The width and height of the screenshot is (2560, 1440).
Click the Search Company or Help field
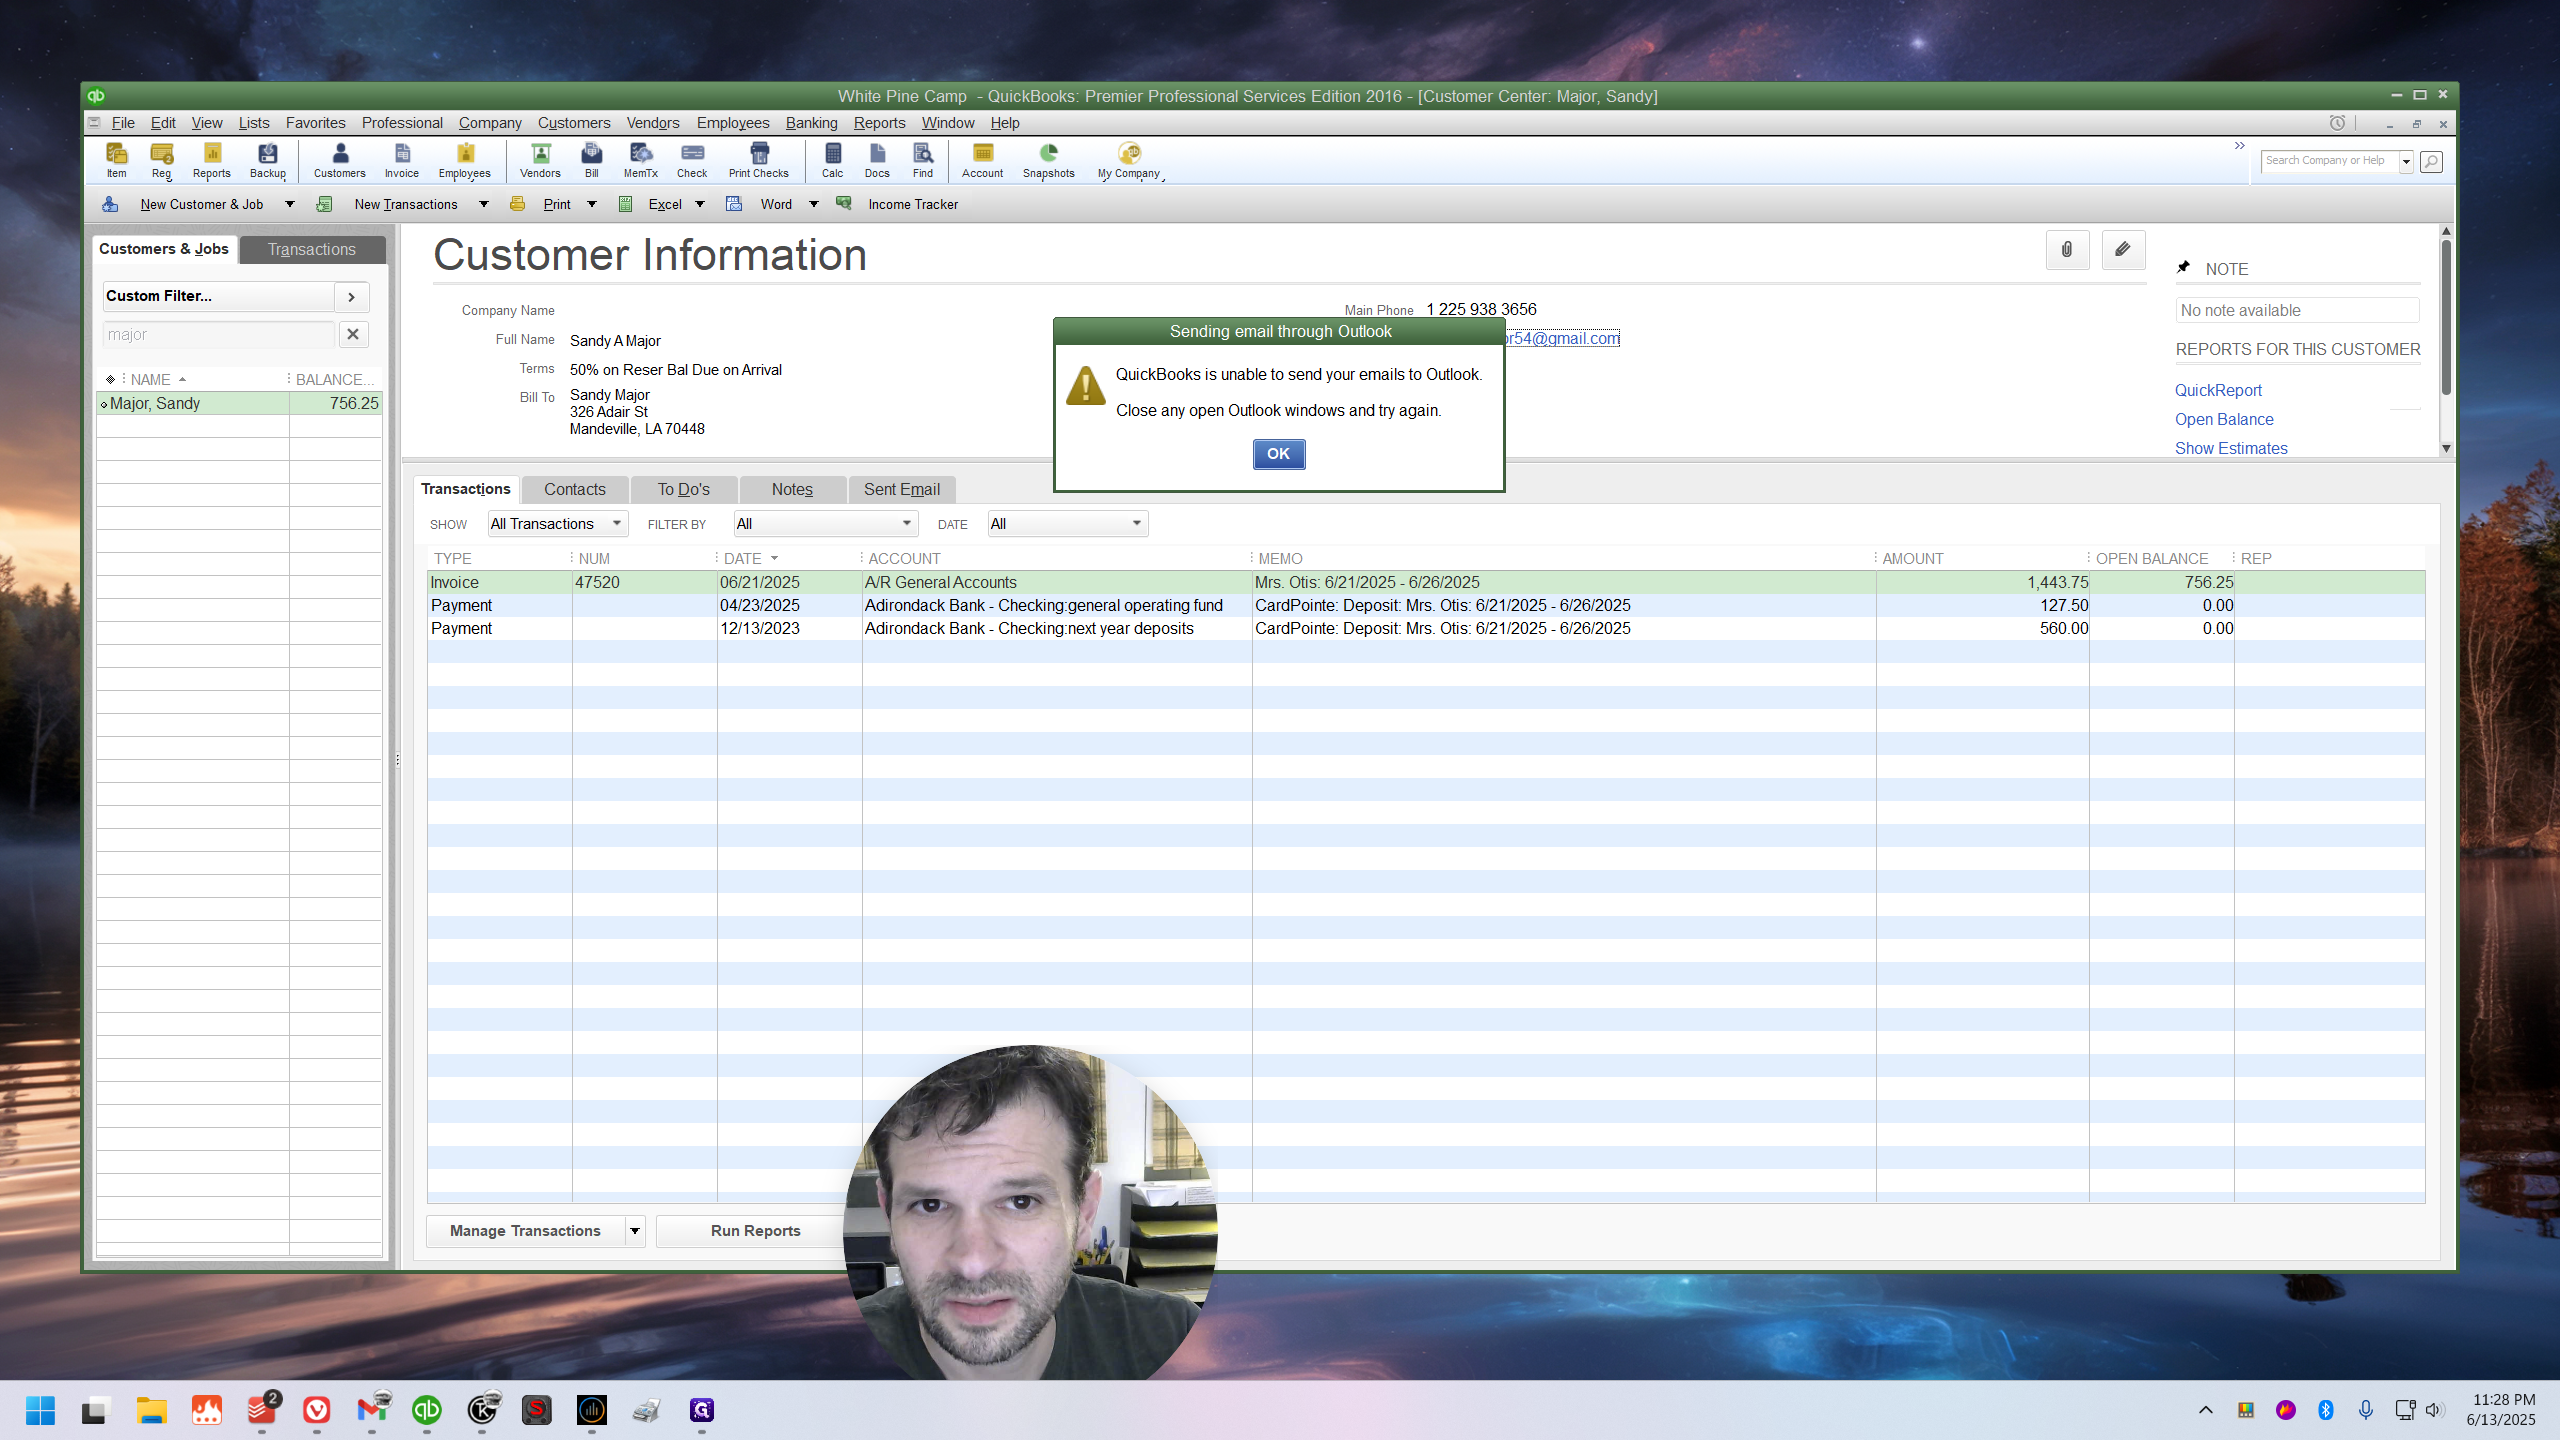point(2330,161)
